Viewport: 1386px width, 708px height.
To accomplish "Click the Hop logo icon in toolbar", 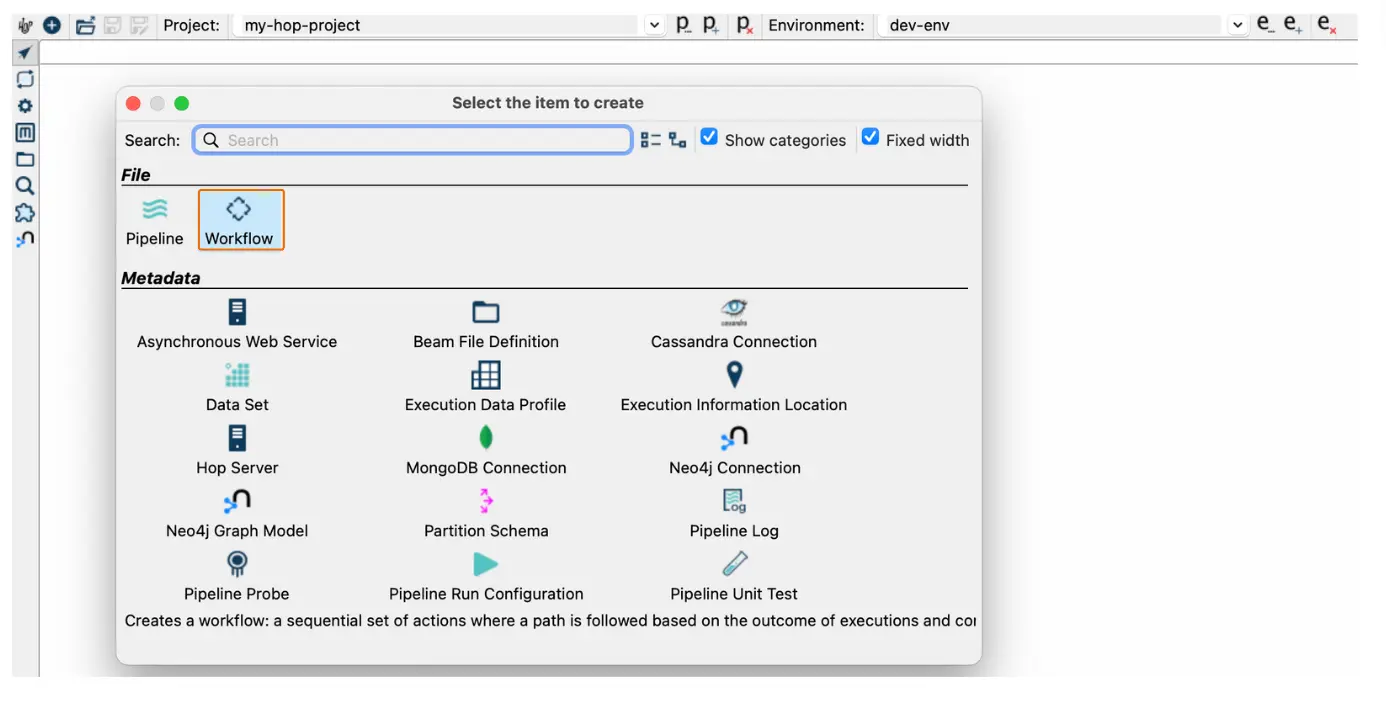I will [26, 25].
